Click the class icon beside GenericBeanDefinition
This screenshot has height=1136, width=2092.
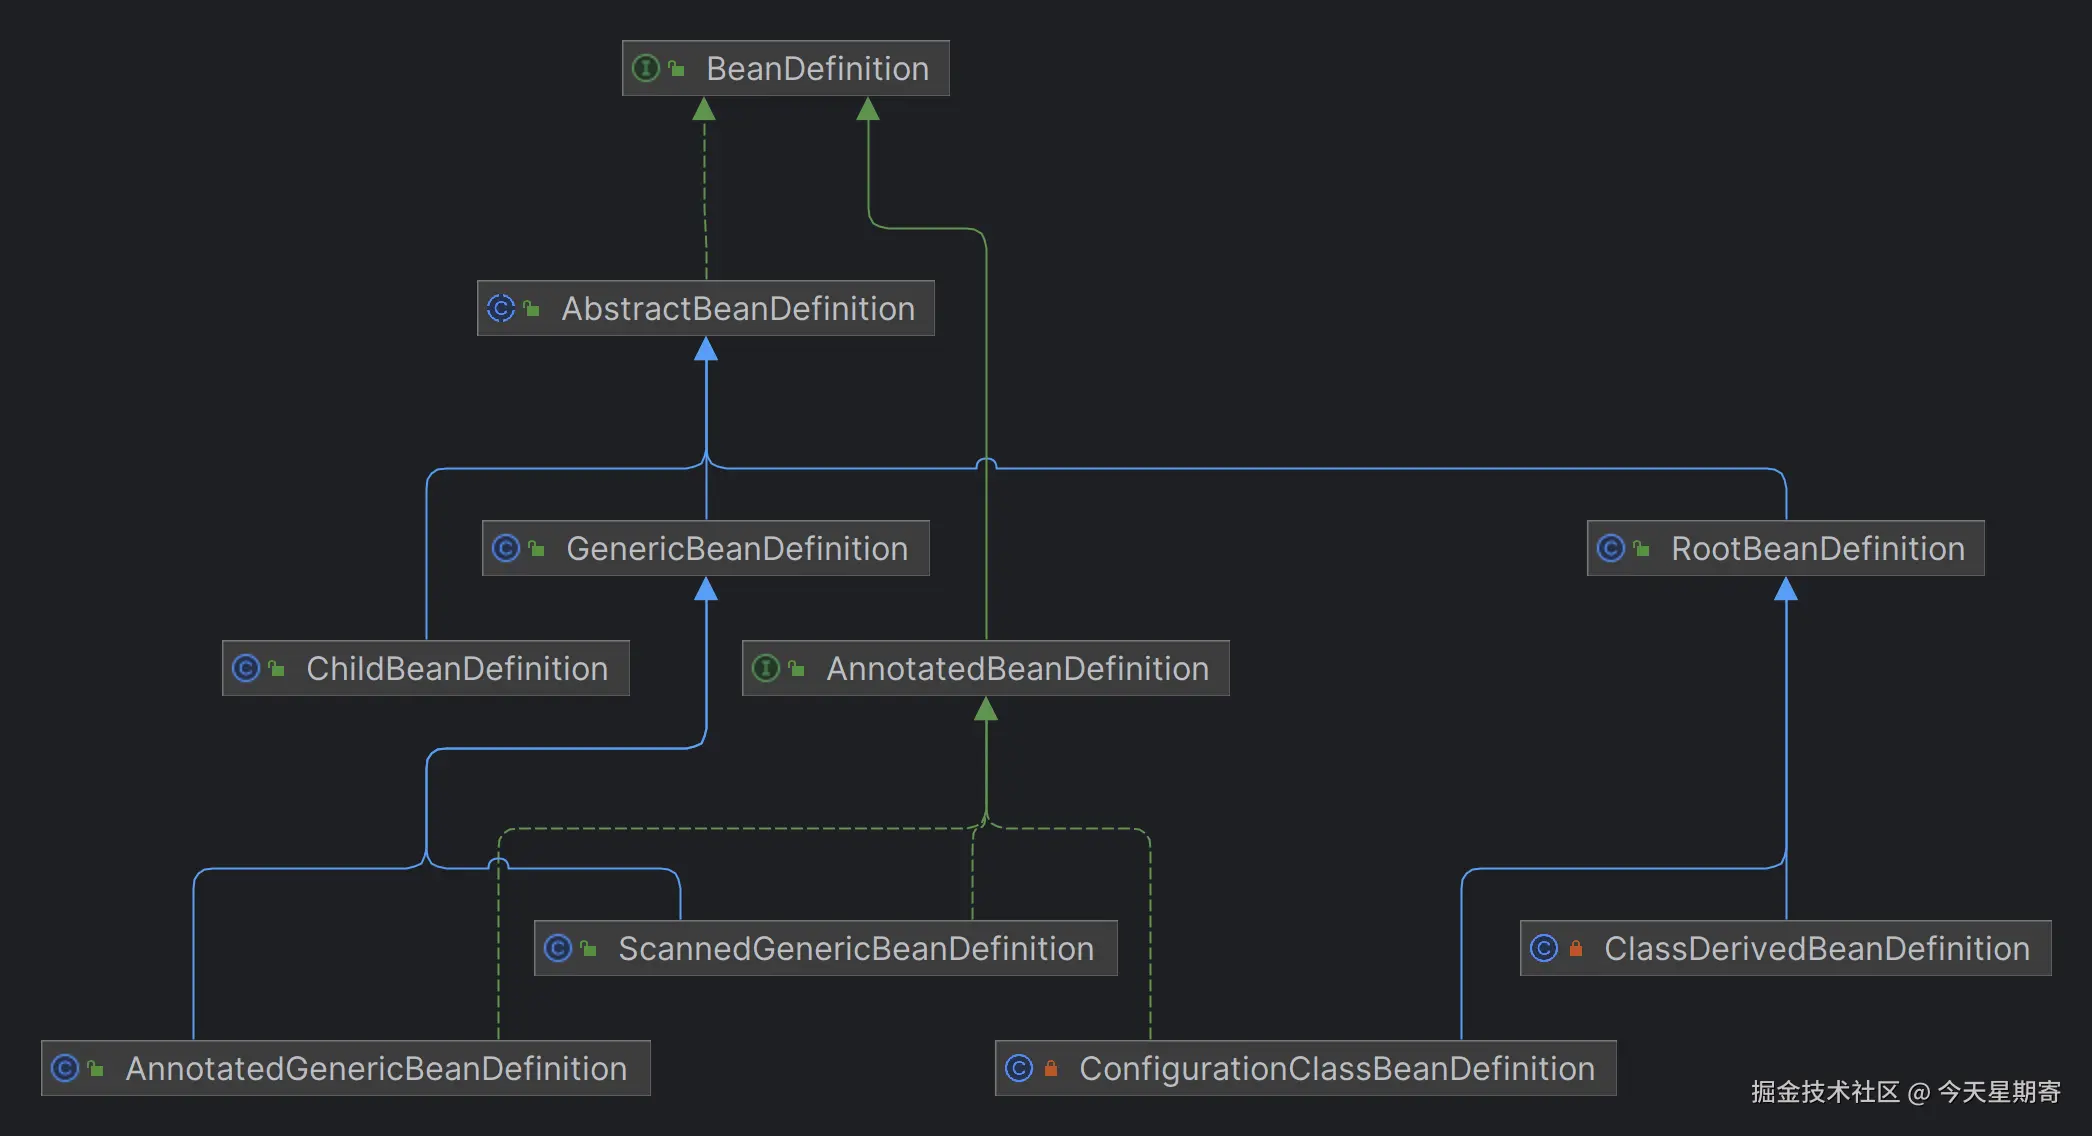click(x=506, y=548)
